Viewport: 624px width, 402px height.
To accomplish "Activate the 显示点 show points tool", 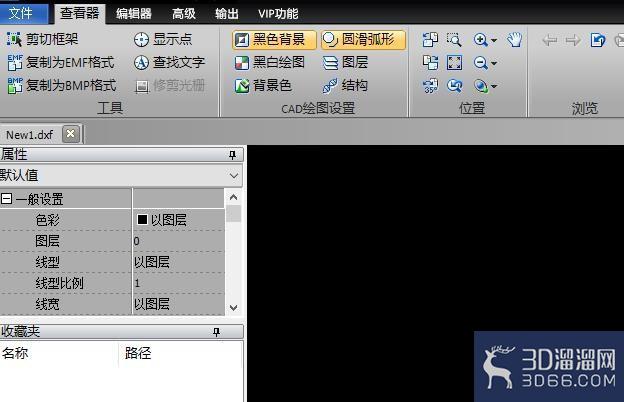I will 163,39.
